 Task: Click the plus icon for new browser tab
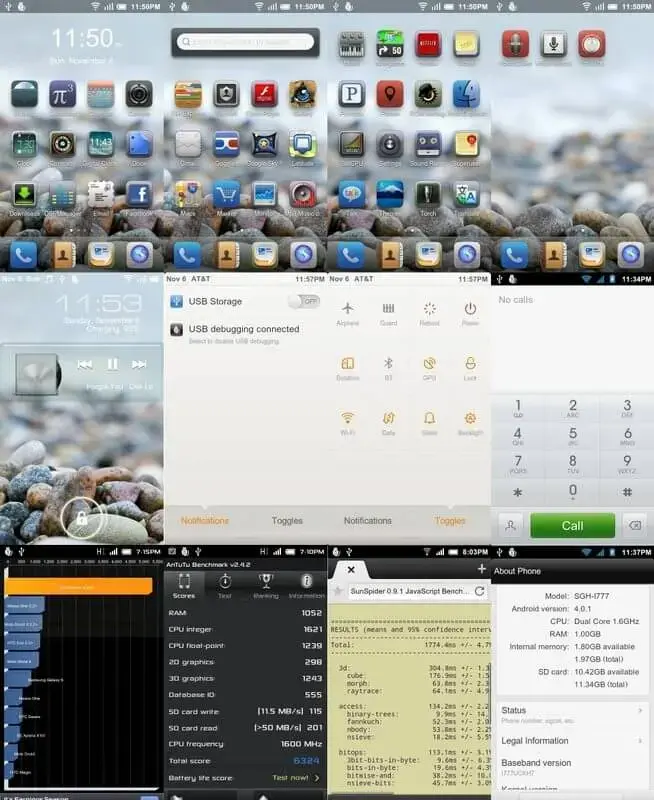482,568
